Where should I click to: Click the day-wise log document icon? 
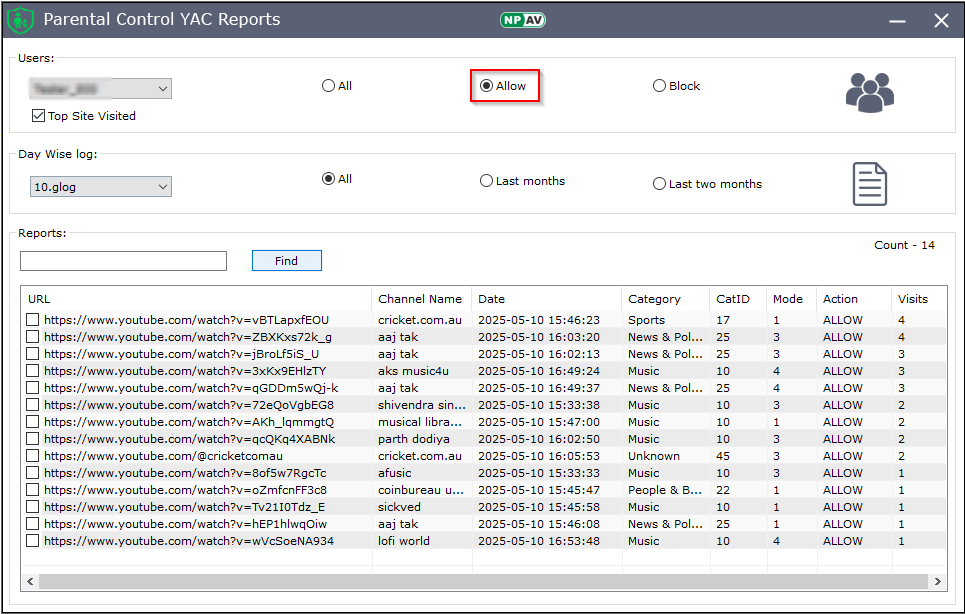(869, 185)
